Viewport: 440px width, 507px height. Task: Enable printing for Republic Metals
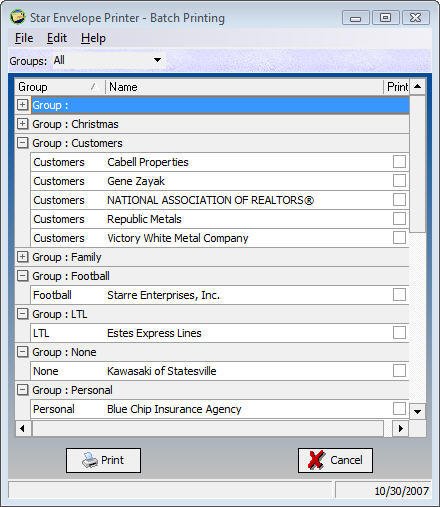pos(399,219)
